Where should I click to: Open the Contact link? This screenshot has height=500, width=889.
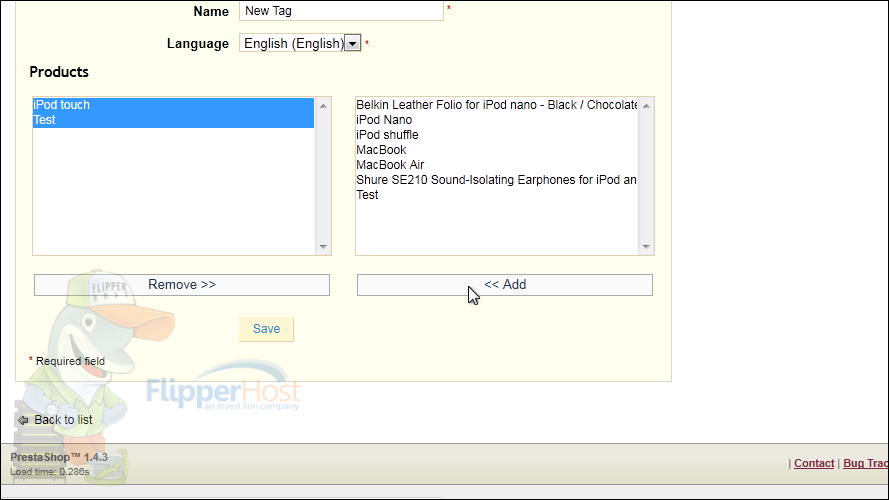pos(814,463)
